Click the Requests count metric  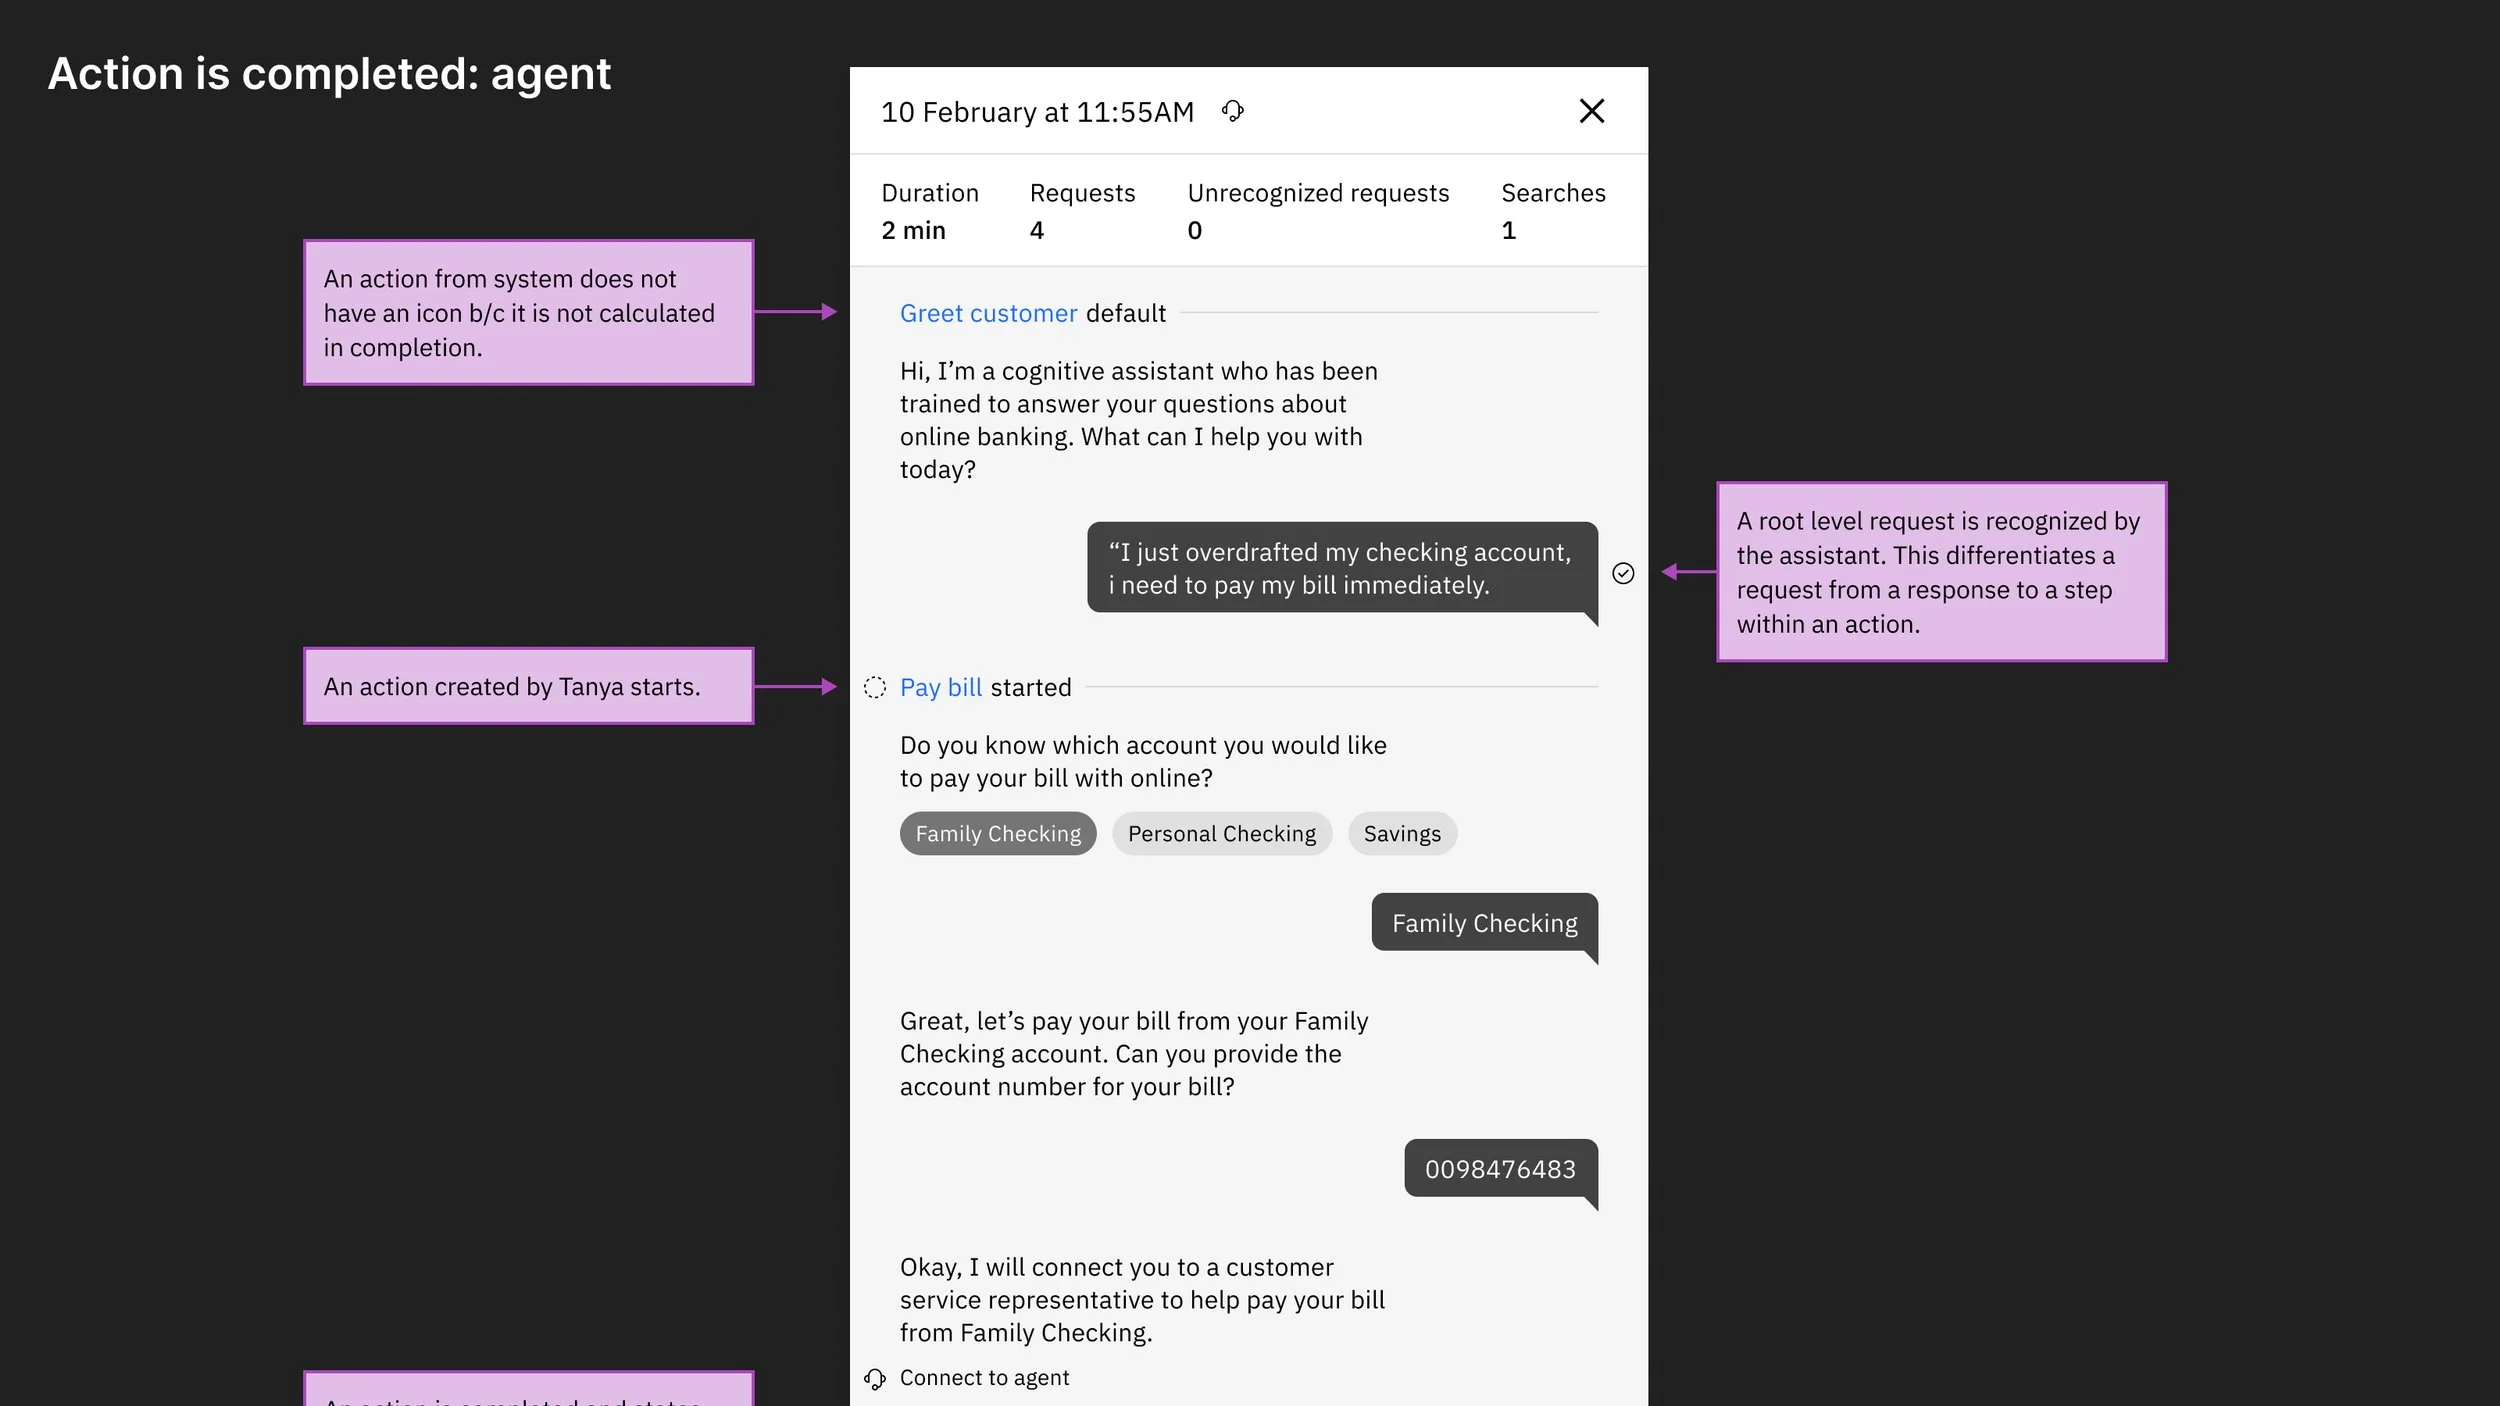click(x=1082, y=211)
